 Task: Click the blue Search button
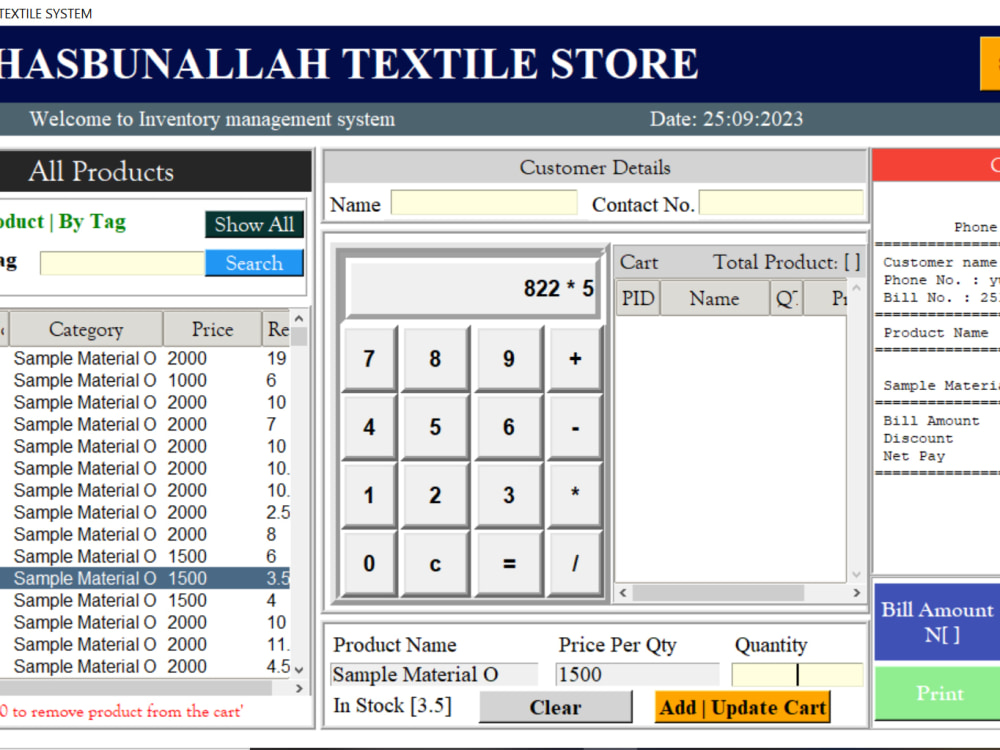tap(254, 263)
